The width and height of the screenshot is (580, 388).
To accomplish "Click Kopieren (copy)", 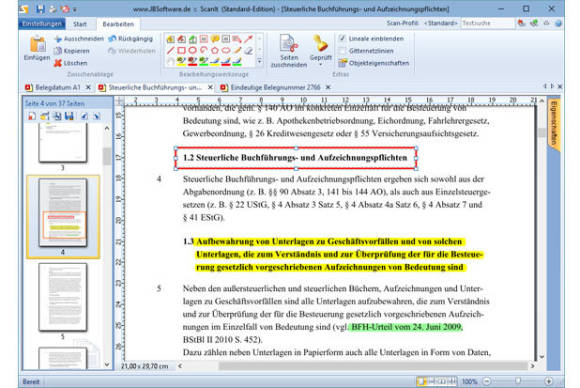I will 72,51.
